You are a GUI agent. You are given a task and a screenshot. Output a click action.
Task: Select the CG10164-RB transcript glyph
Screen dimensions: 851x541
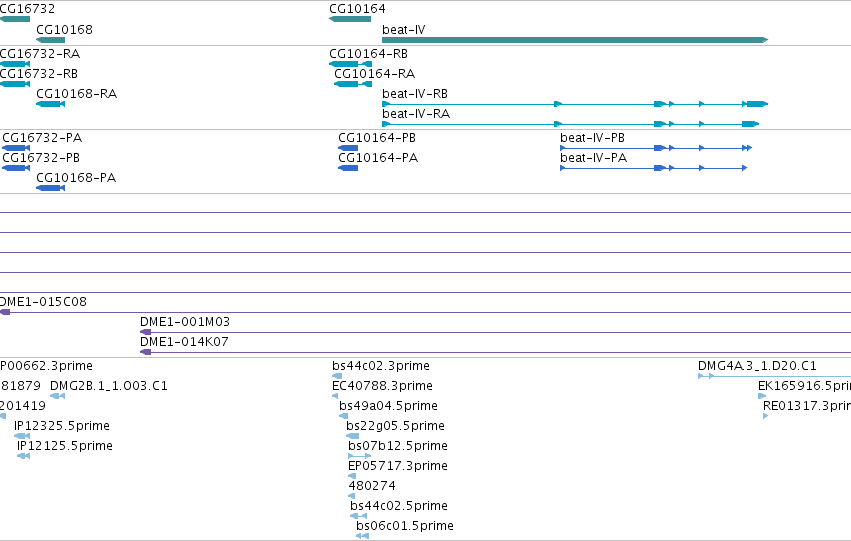350,64
